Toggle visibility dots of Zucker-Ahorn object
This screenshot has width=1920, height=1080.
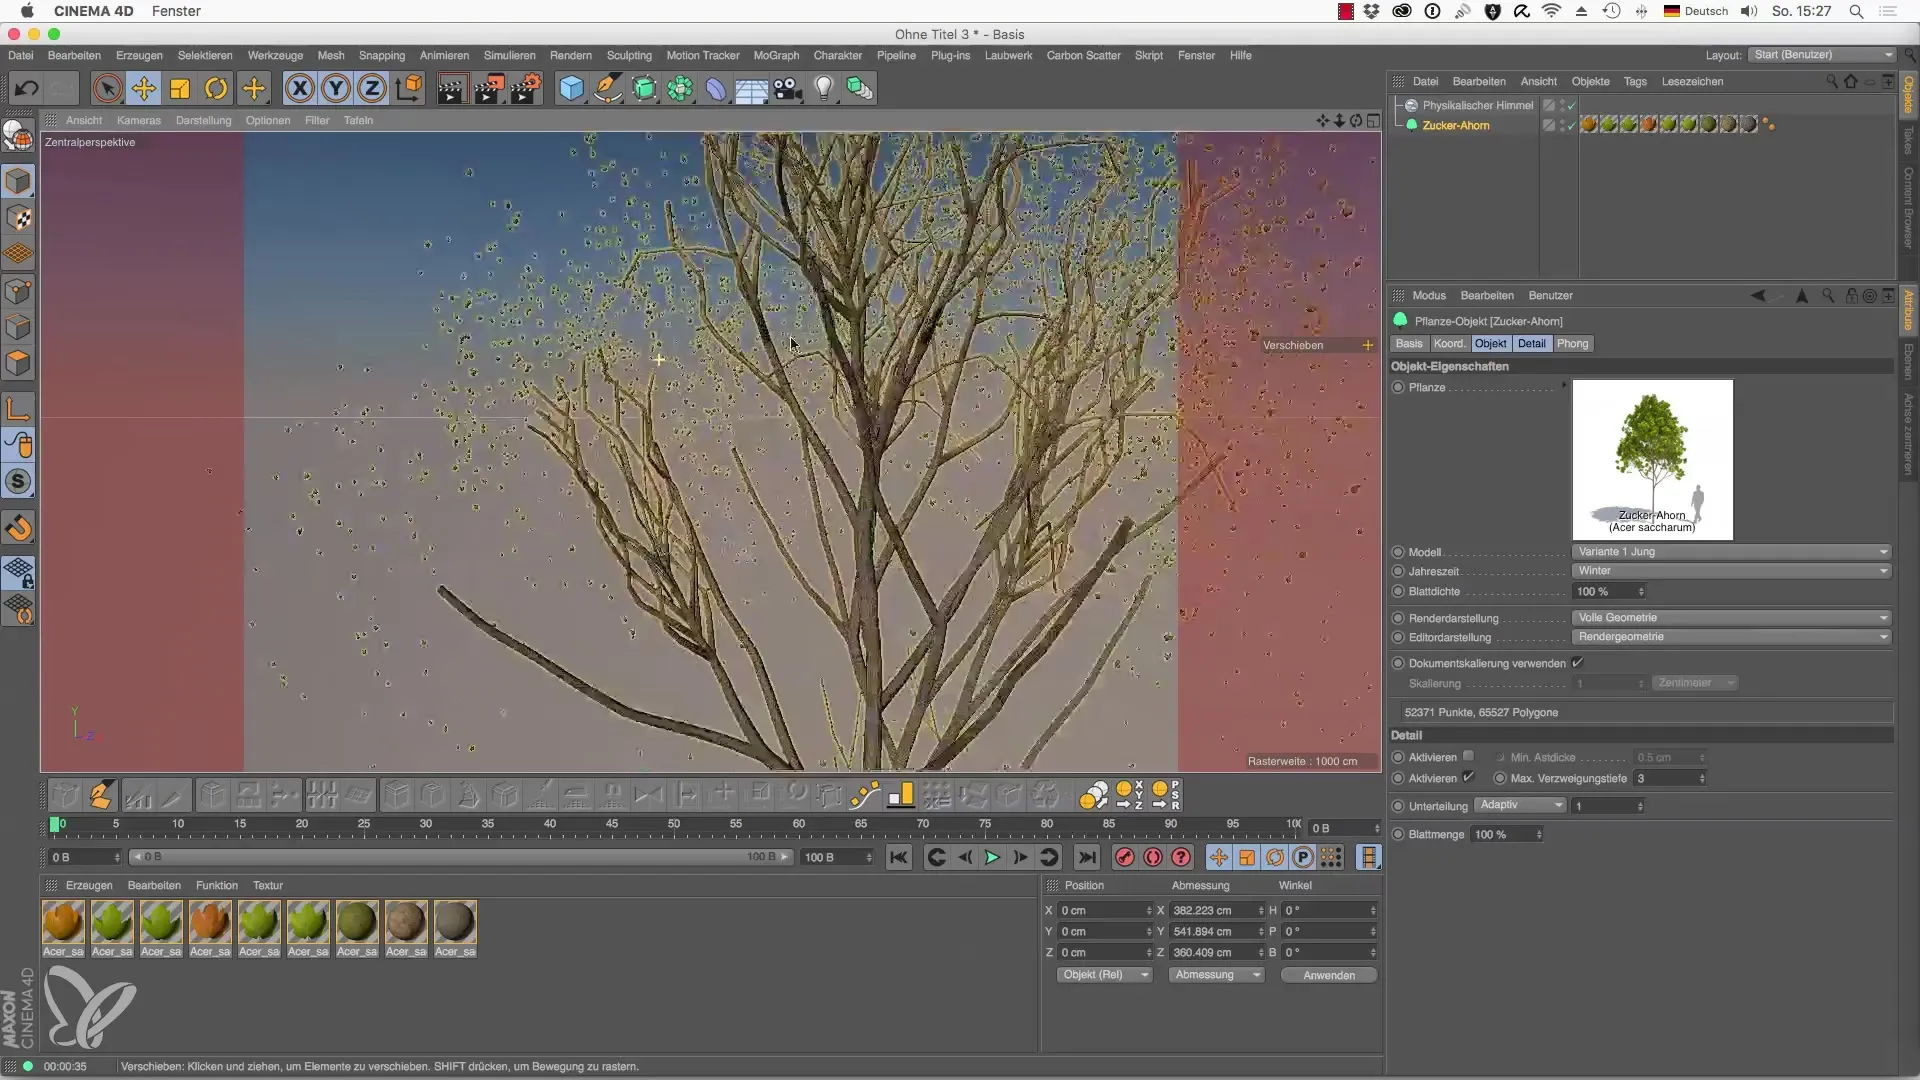click(1564, 125)
